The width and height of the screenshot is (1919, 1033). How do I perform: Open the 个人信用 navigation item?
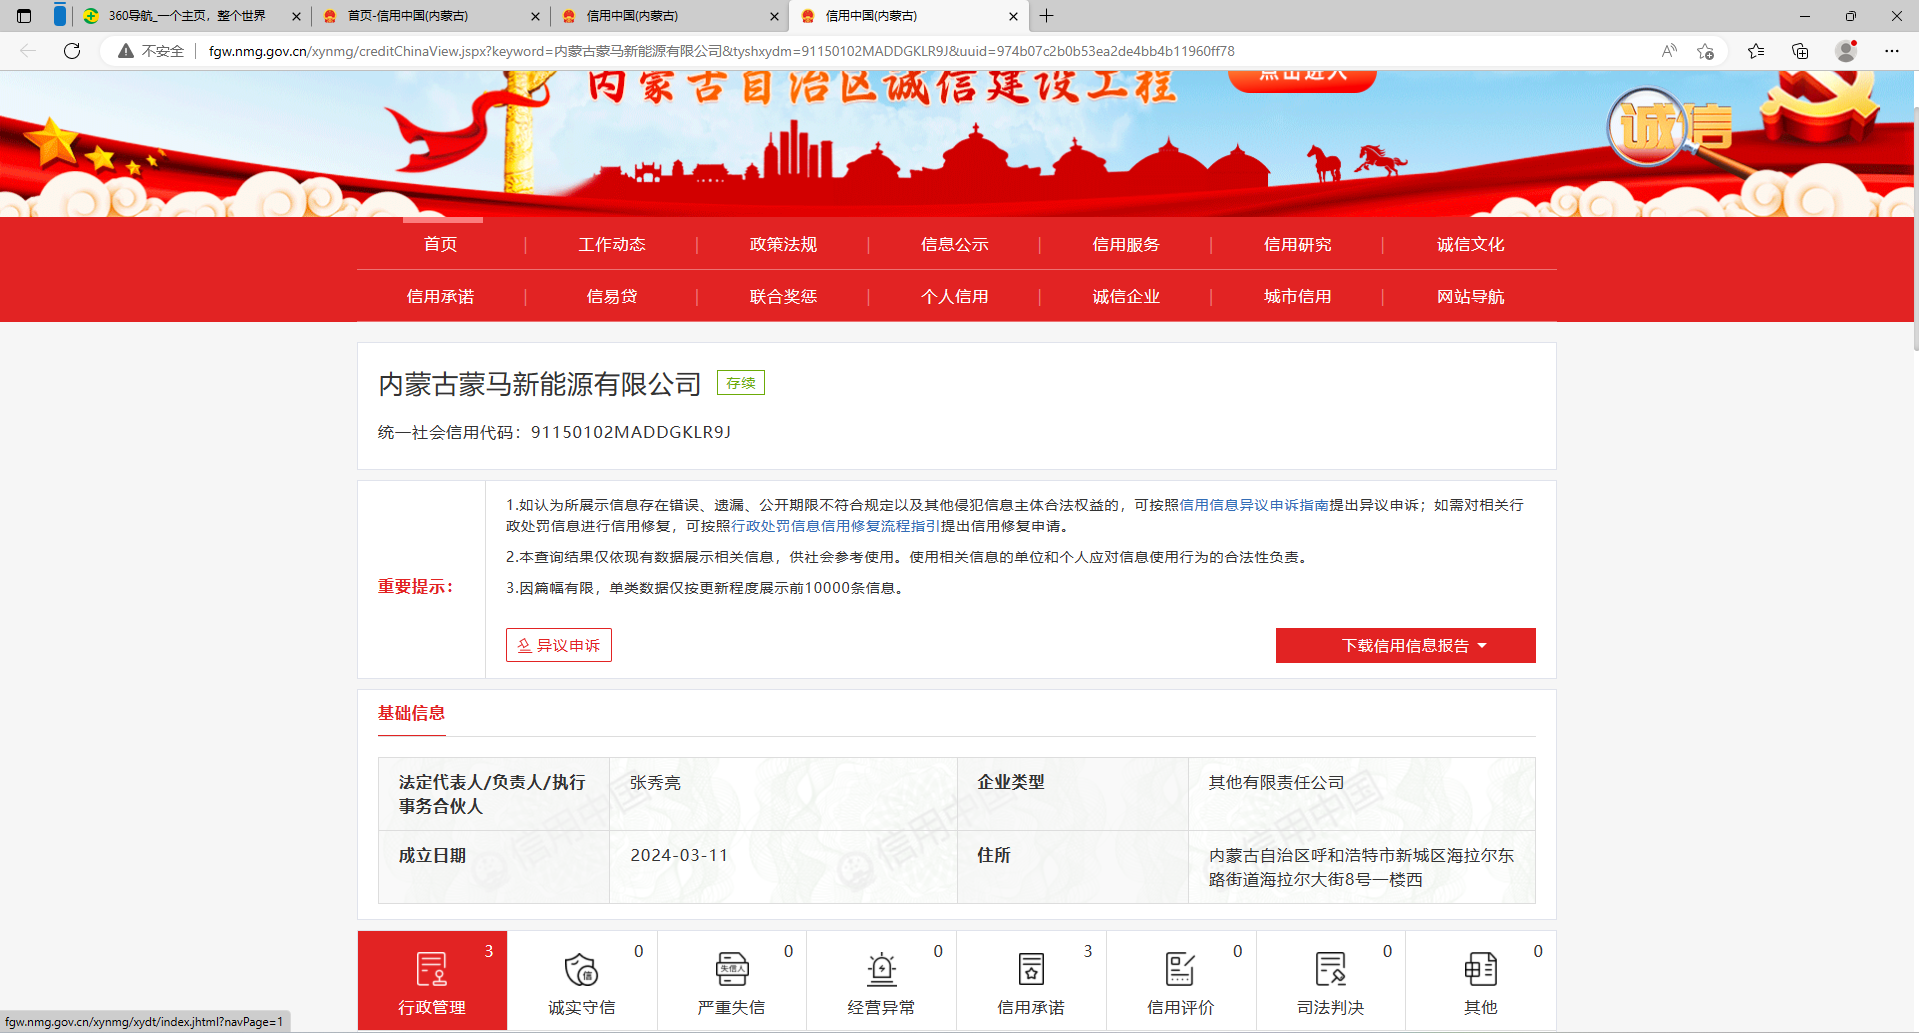(x=955, y=296)
